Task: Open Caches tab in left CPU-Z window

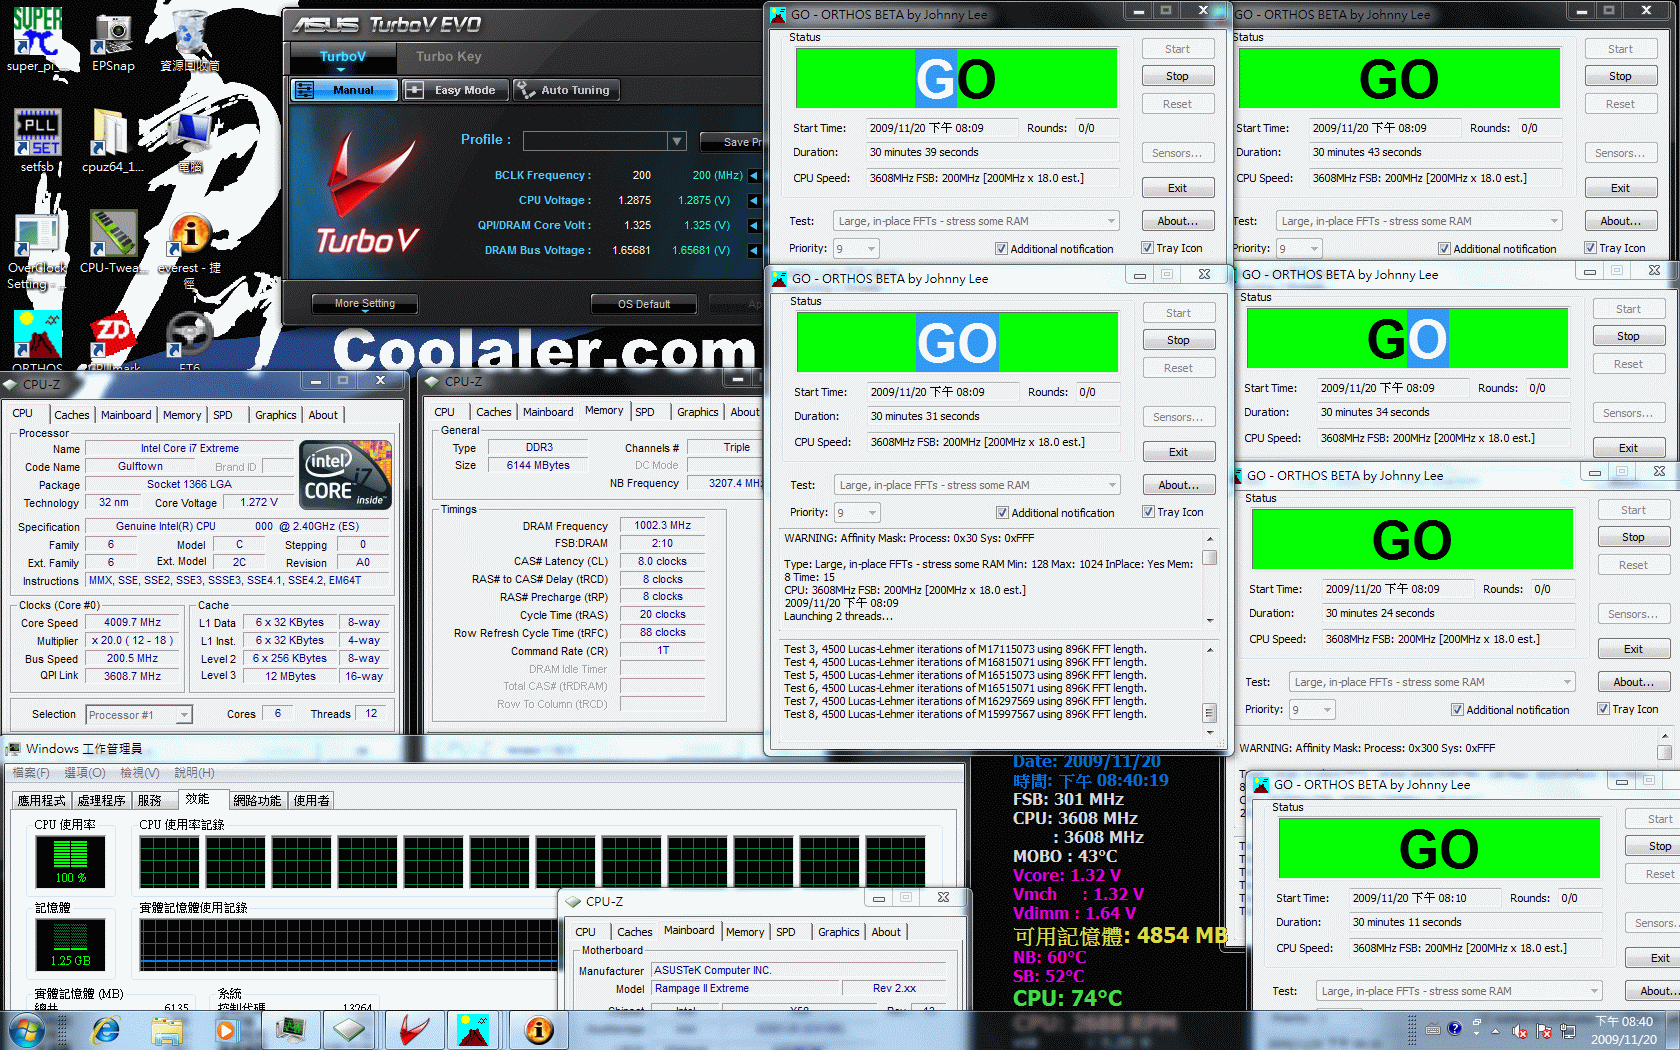Action: tap(72, 415)
